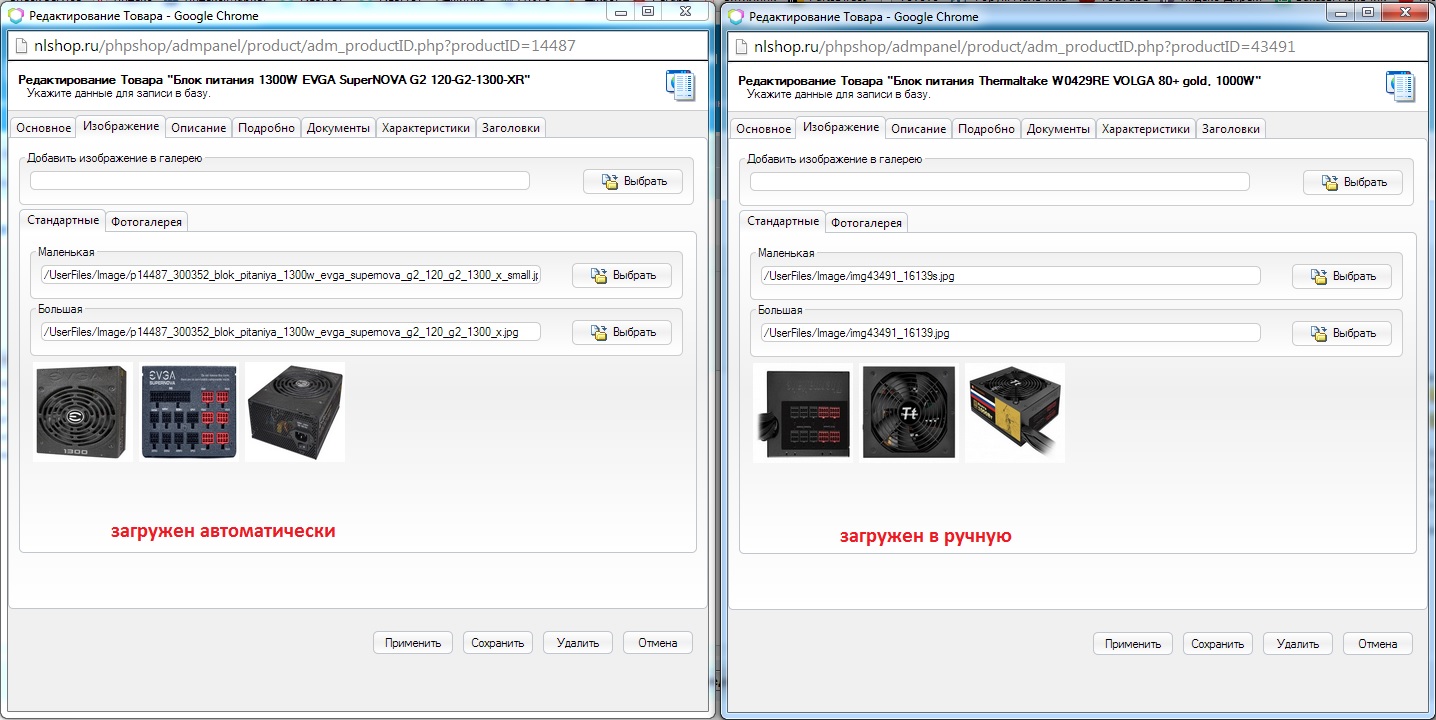Go to the Документы tab in the Thermaltake window
The width and height of the screenshot is (1436, 720).
coord(1058,129)
